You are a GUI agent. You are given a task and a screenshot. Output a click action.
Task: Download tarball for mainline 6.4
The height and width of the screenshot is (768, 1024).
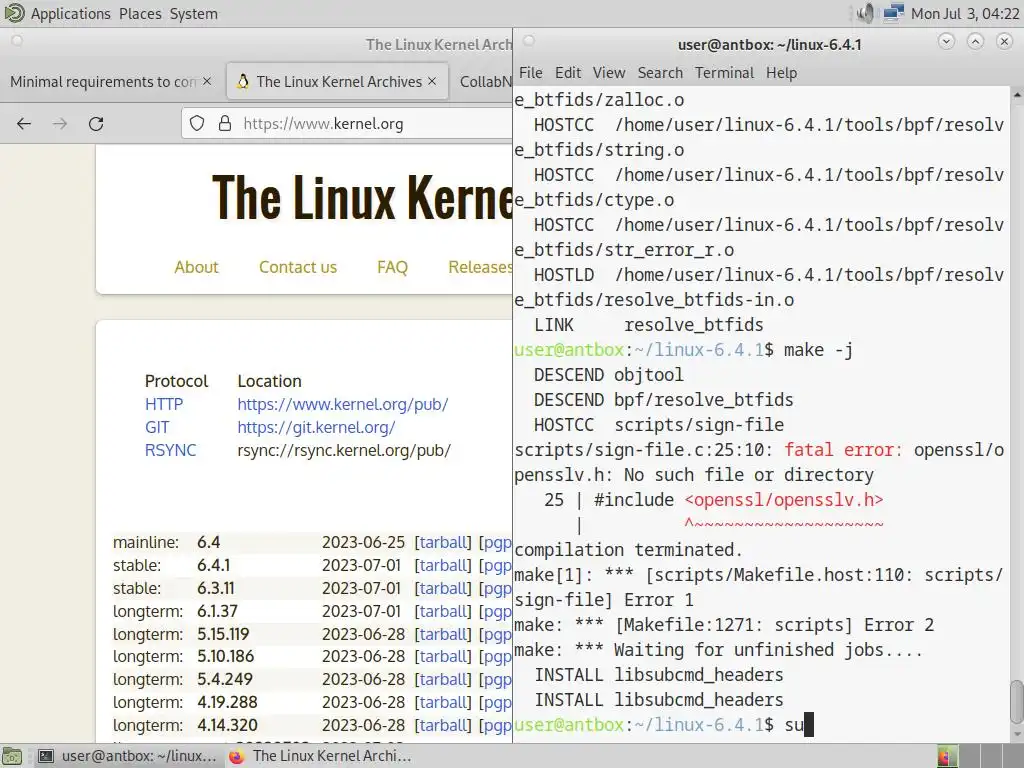tap(443, 542)
